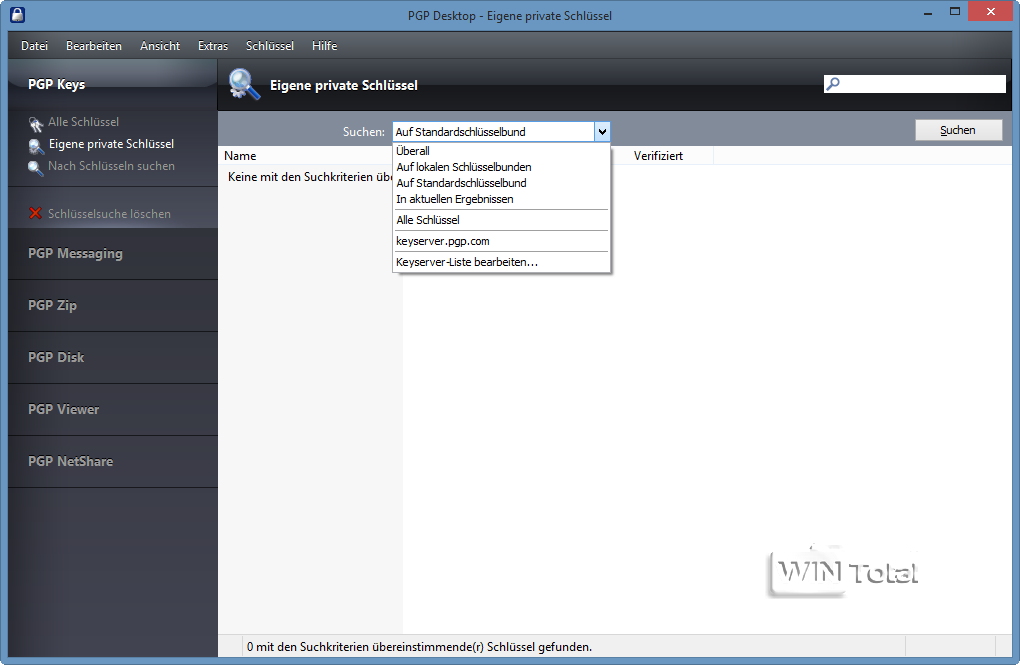Click the Nach Schlüsseln suchen magnifier icon
The width and height of the screenshot is (1020, 665).
click(x=35, y=168)
